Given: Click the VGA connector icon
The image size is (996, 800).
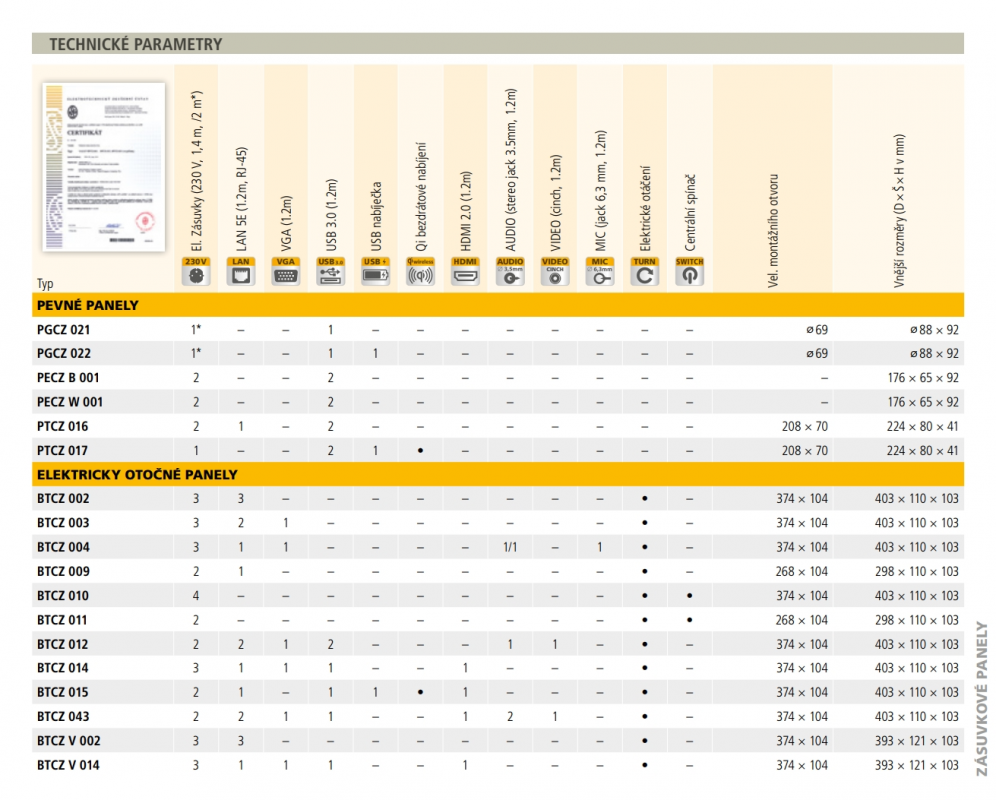Looking at the screenshot, I should [x=286, y=271].
